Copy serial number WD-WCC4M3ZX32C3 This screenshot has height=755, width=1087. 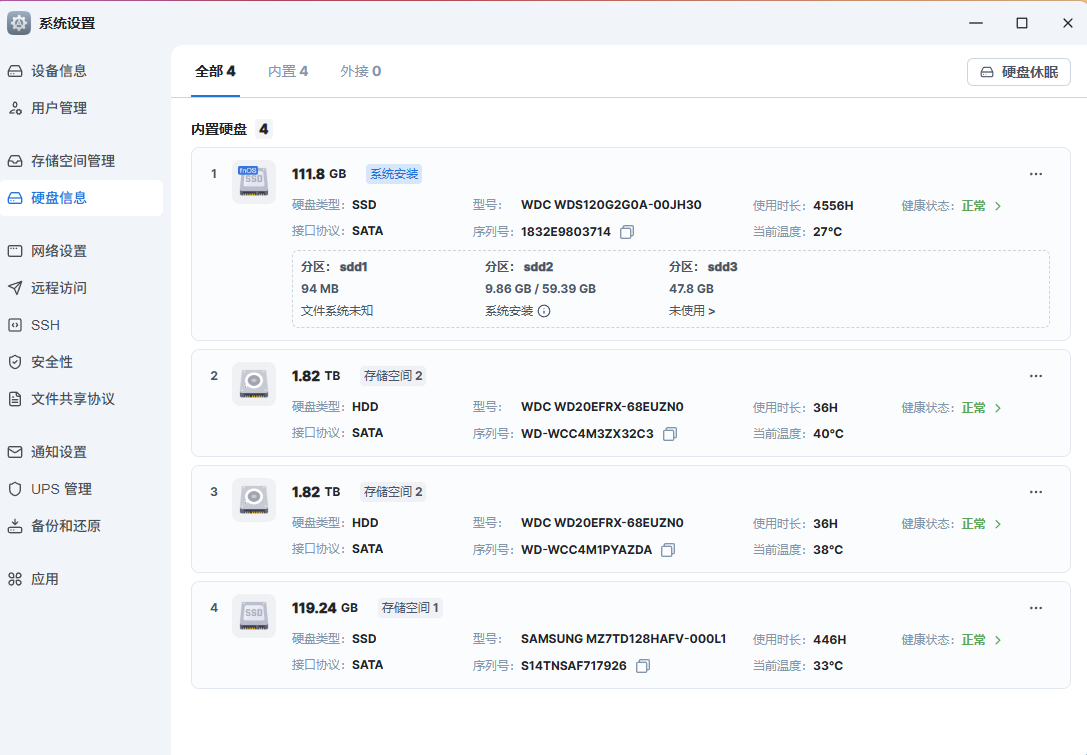(670, 434)
